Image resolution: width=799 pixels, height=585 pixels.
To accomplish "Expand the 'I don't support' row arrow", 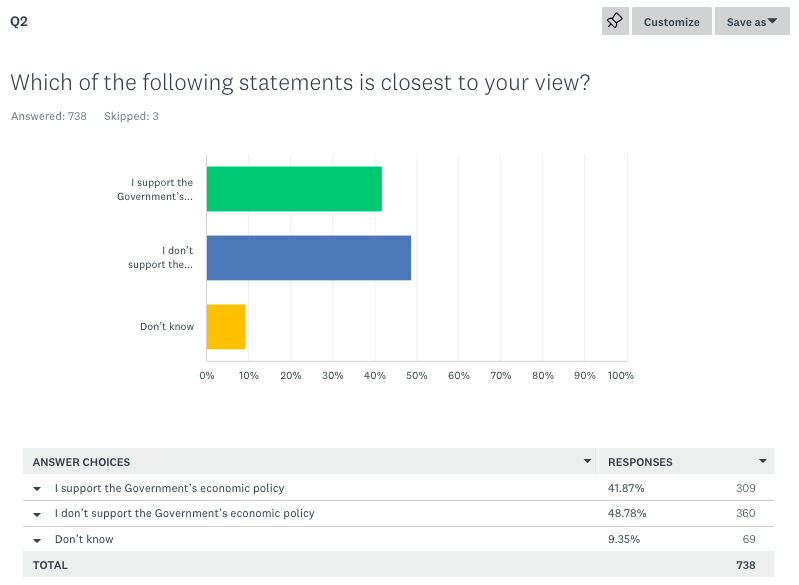I will point(37,514).
